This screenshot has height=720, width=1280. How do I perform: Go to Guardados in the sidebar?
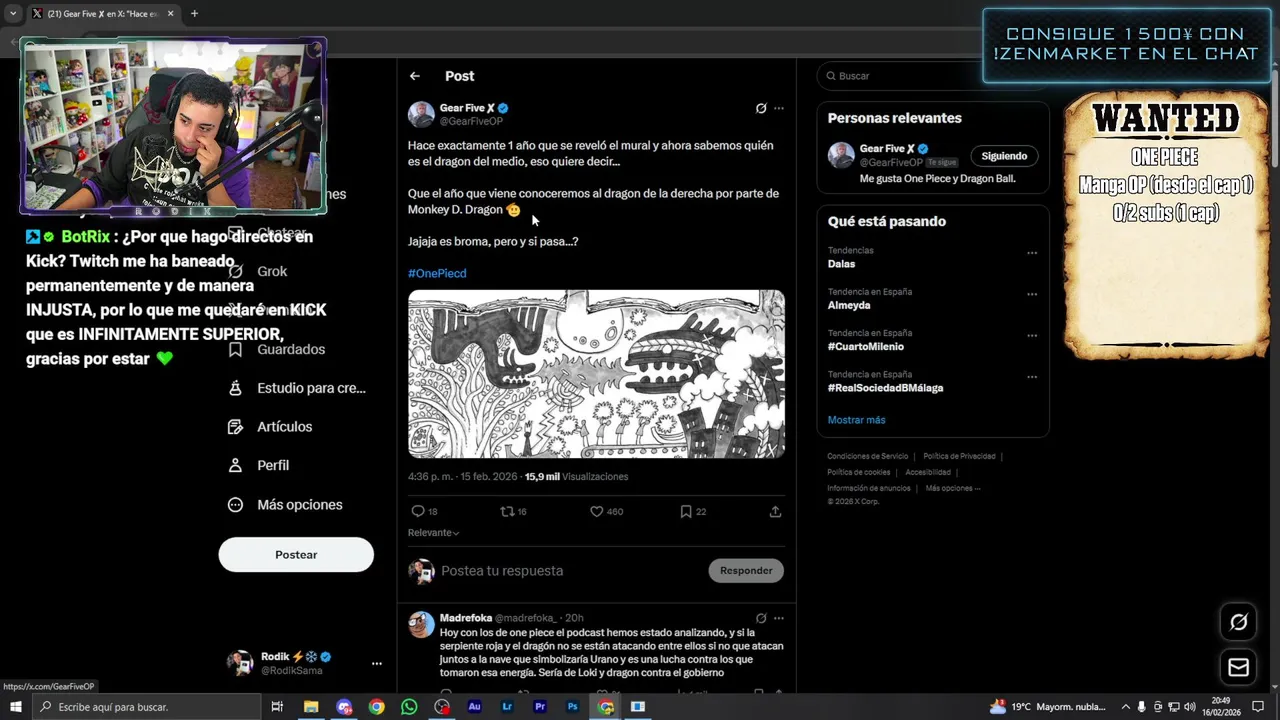tap(291, 349)
